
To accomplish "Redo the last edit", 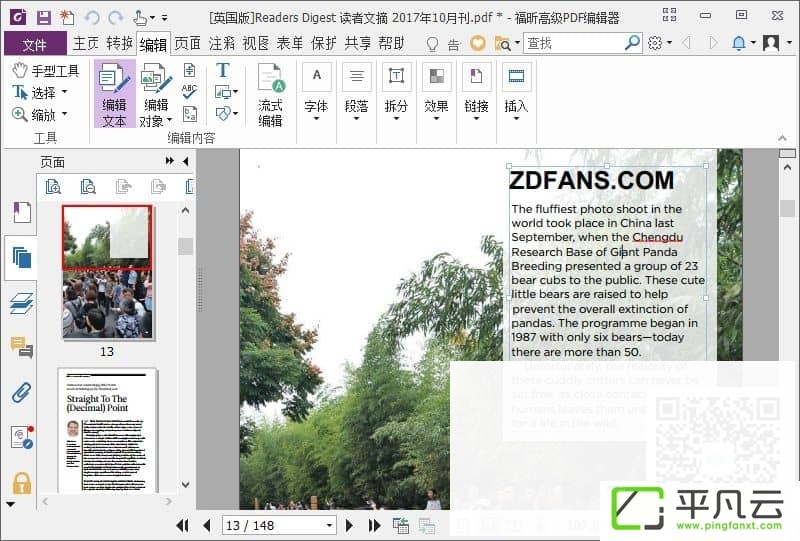I will click(115, 18).
